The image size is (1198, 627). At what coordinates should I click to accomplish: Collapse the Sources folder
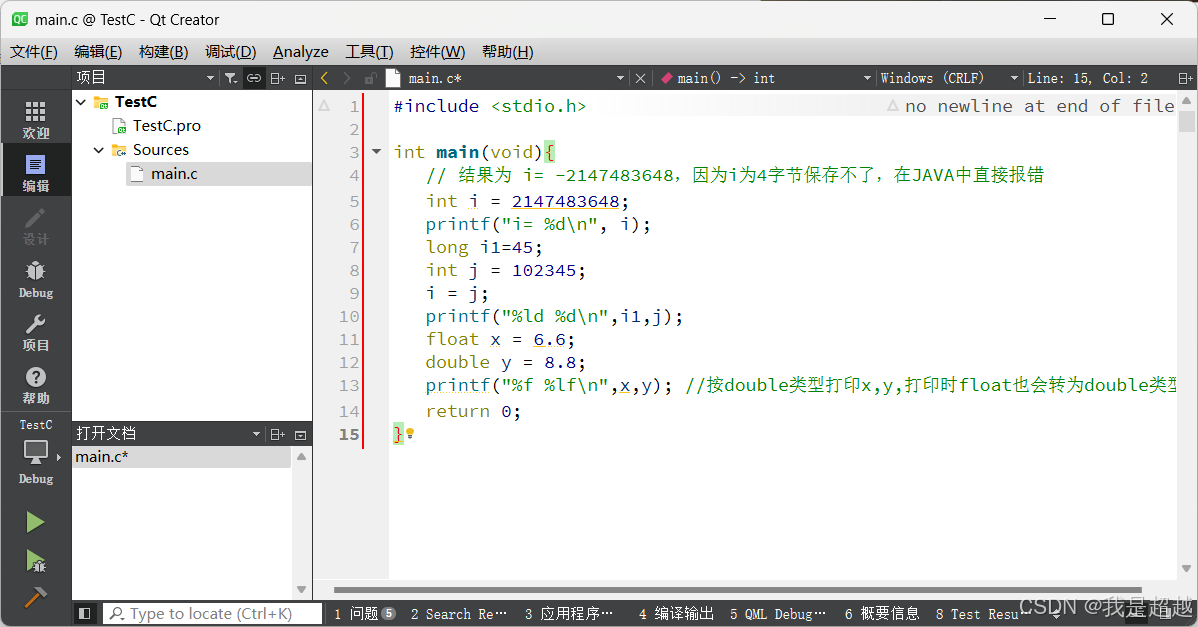click(x=98, y=149)
